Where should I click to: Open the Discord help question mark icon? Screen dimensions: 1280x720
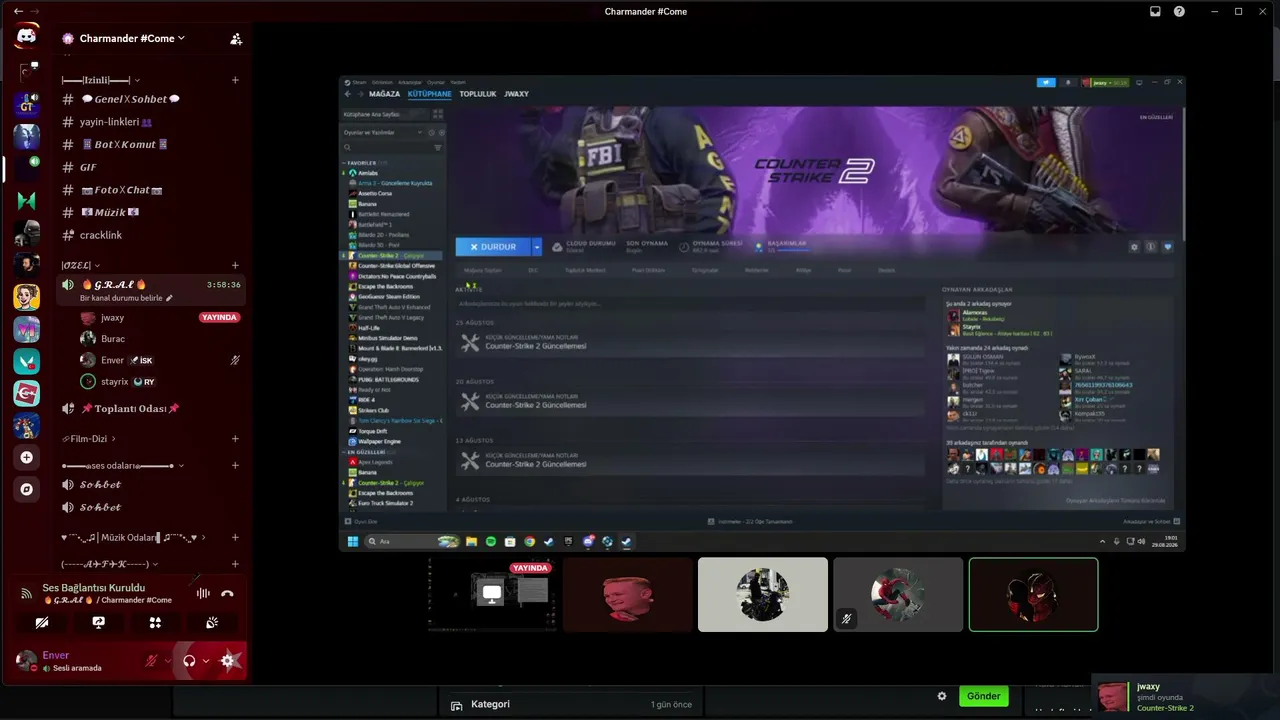coord(1179,11)
